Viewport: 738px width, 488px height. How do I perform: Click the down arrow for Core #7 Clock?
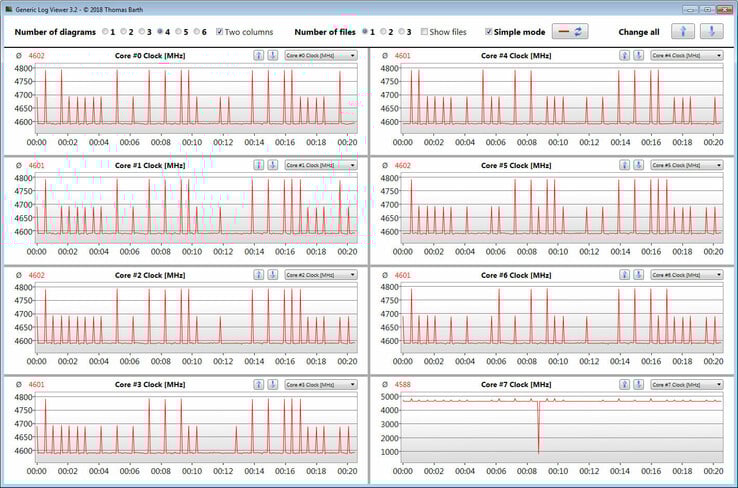(638, 384)
